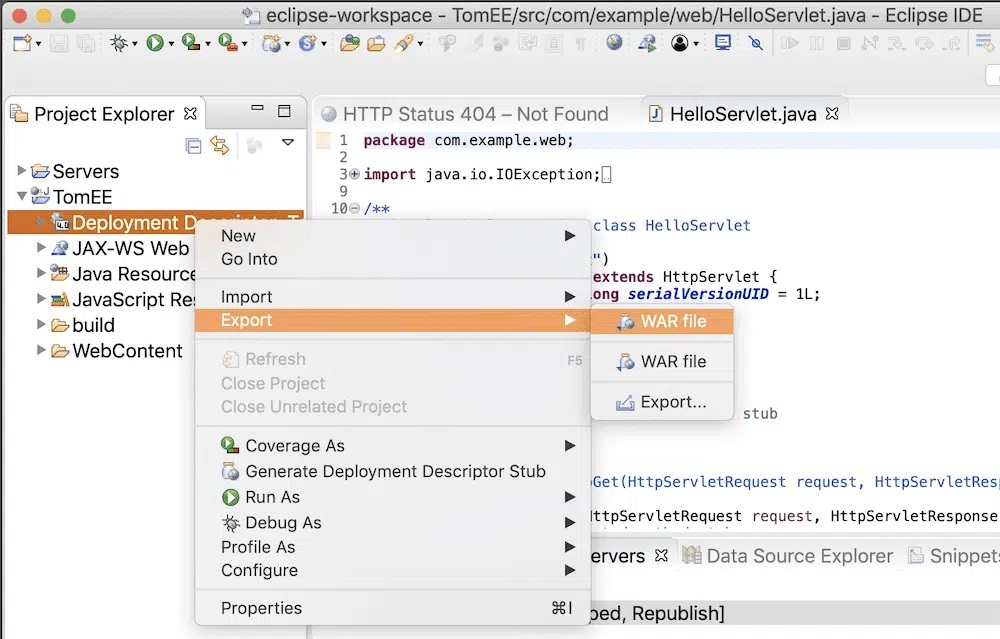1000x639 pixels.
Task: Click the Open Type folder icon
Action: pos(349,43)
